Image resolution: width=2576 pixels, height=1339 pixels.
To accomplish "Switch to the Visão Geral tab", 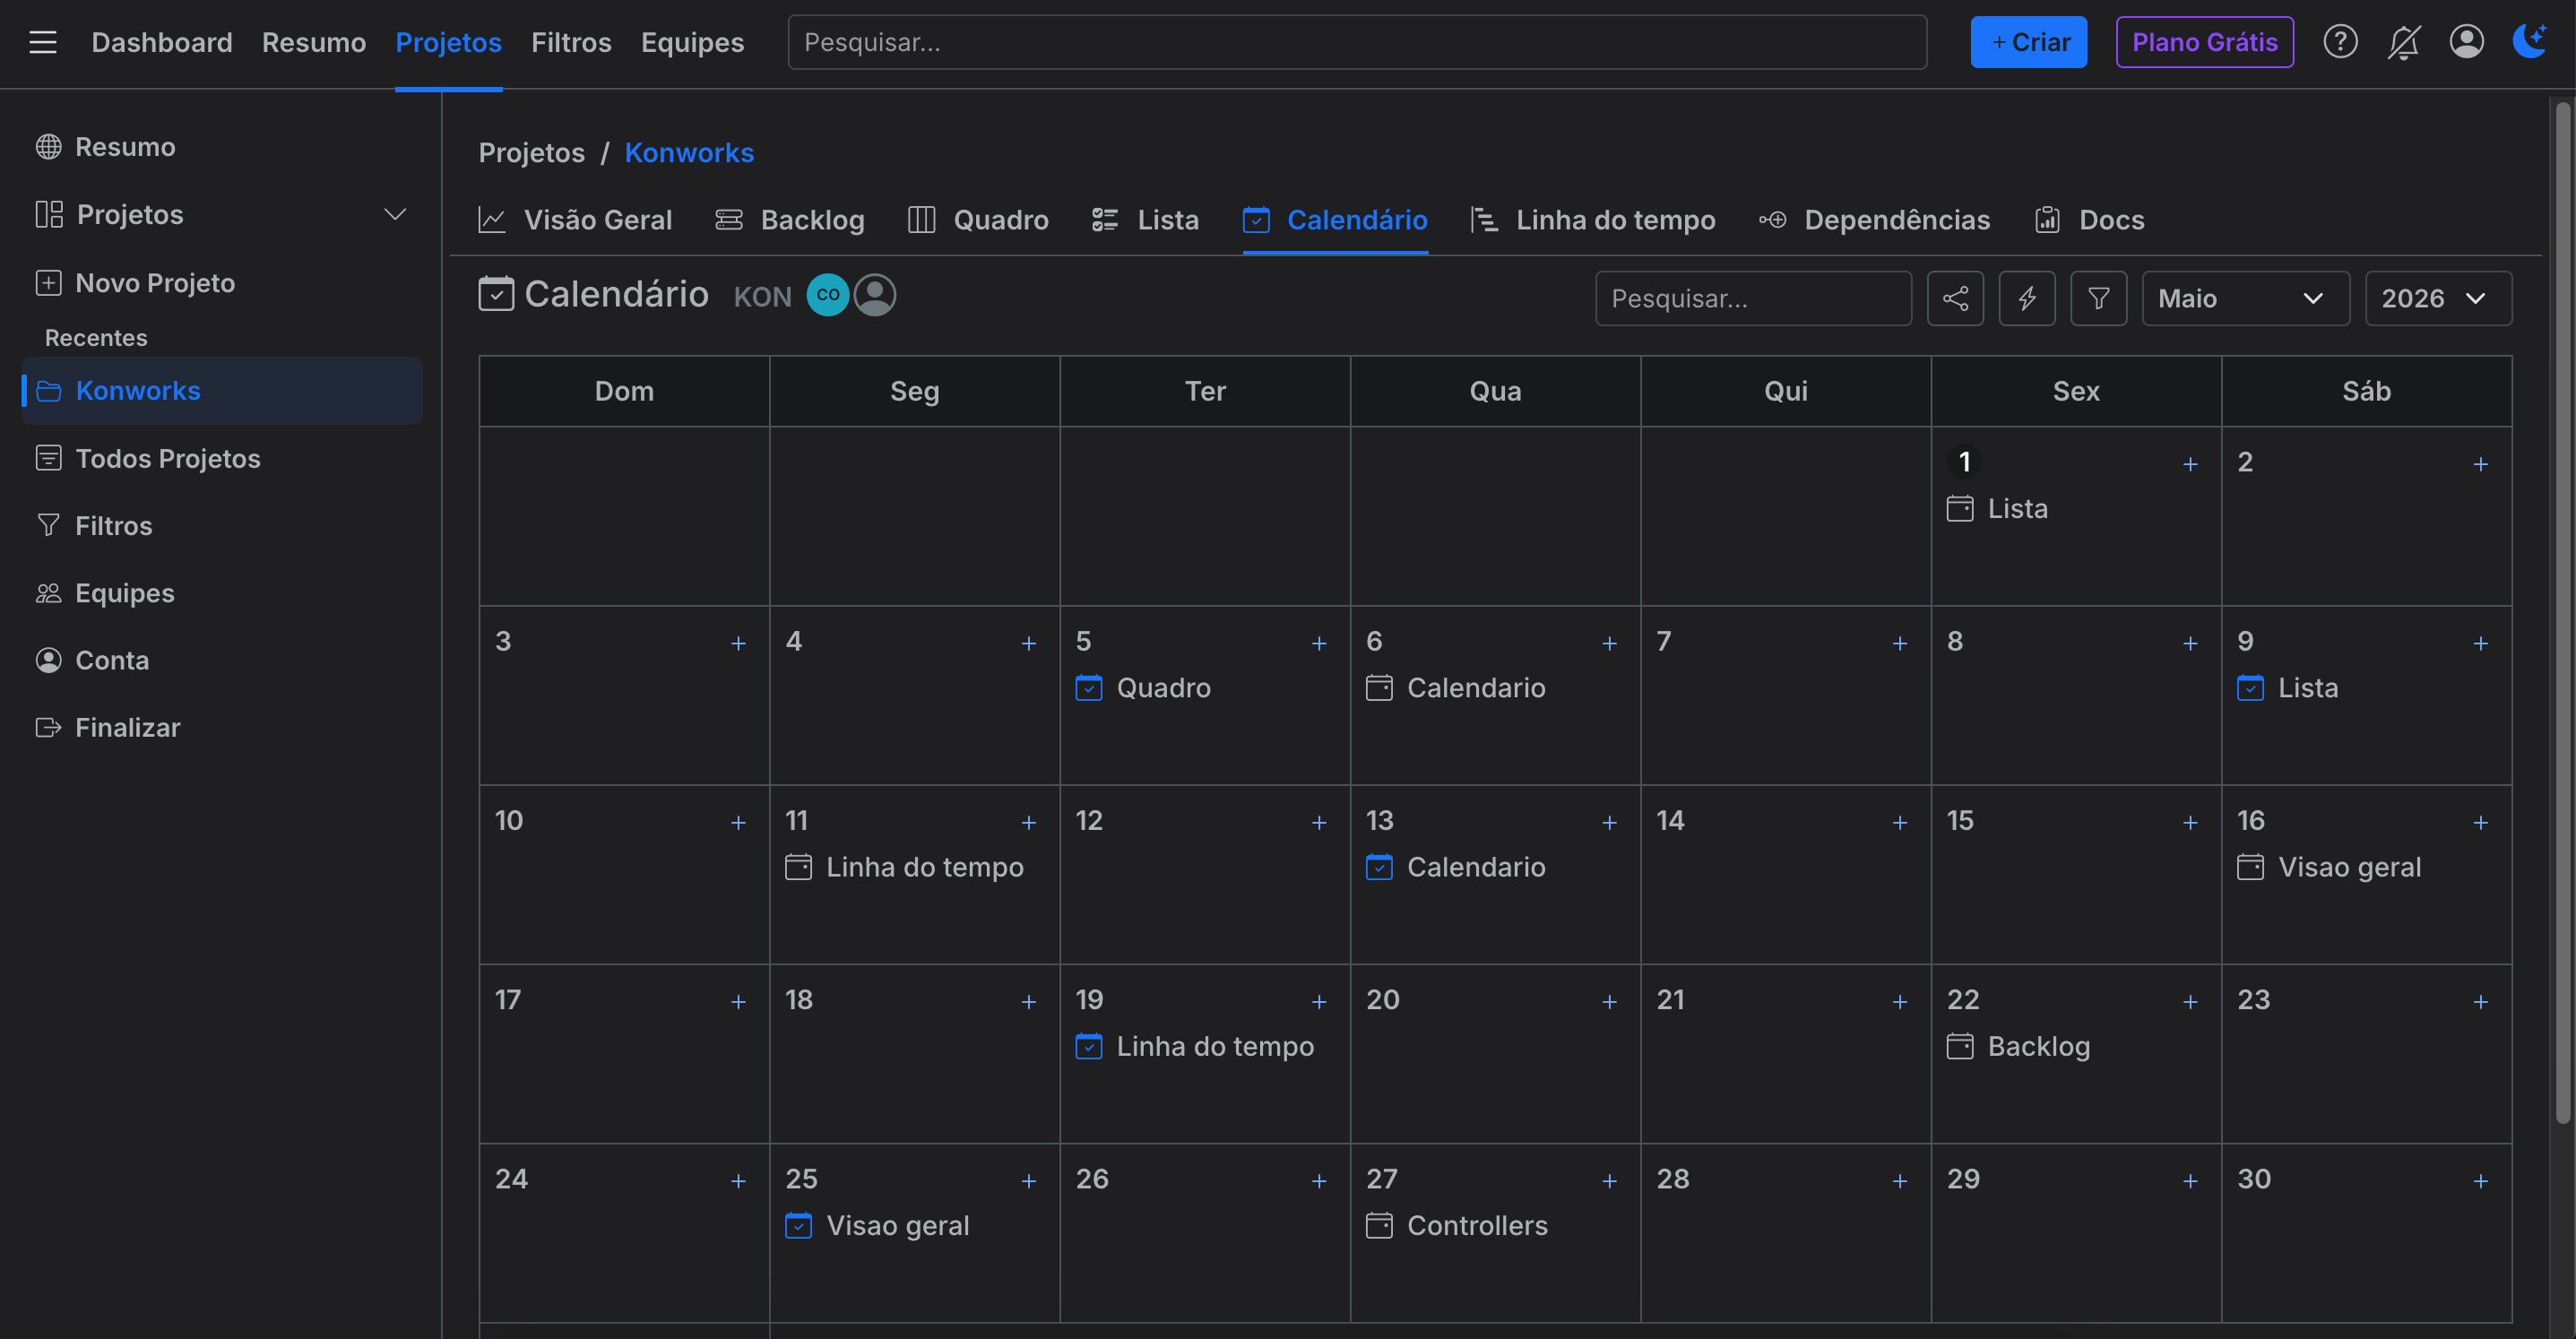I will (576, 220).
